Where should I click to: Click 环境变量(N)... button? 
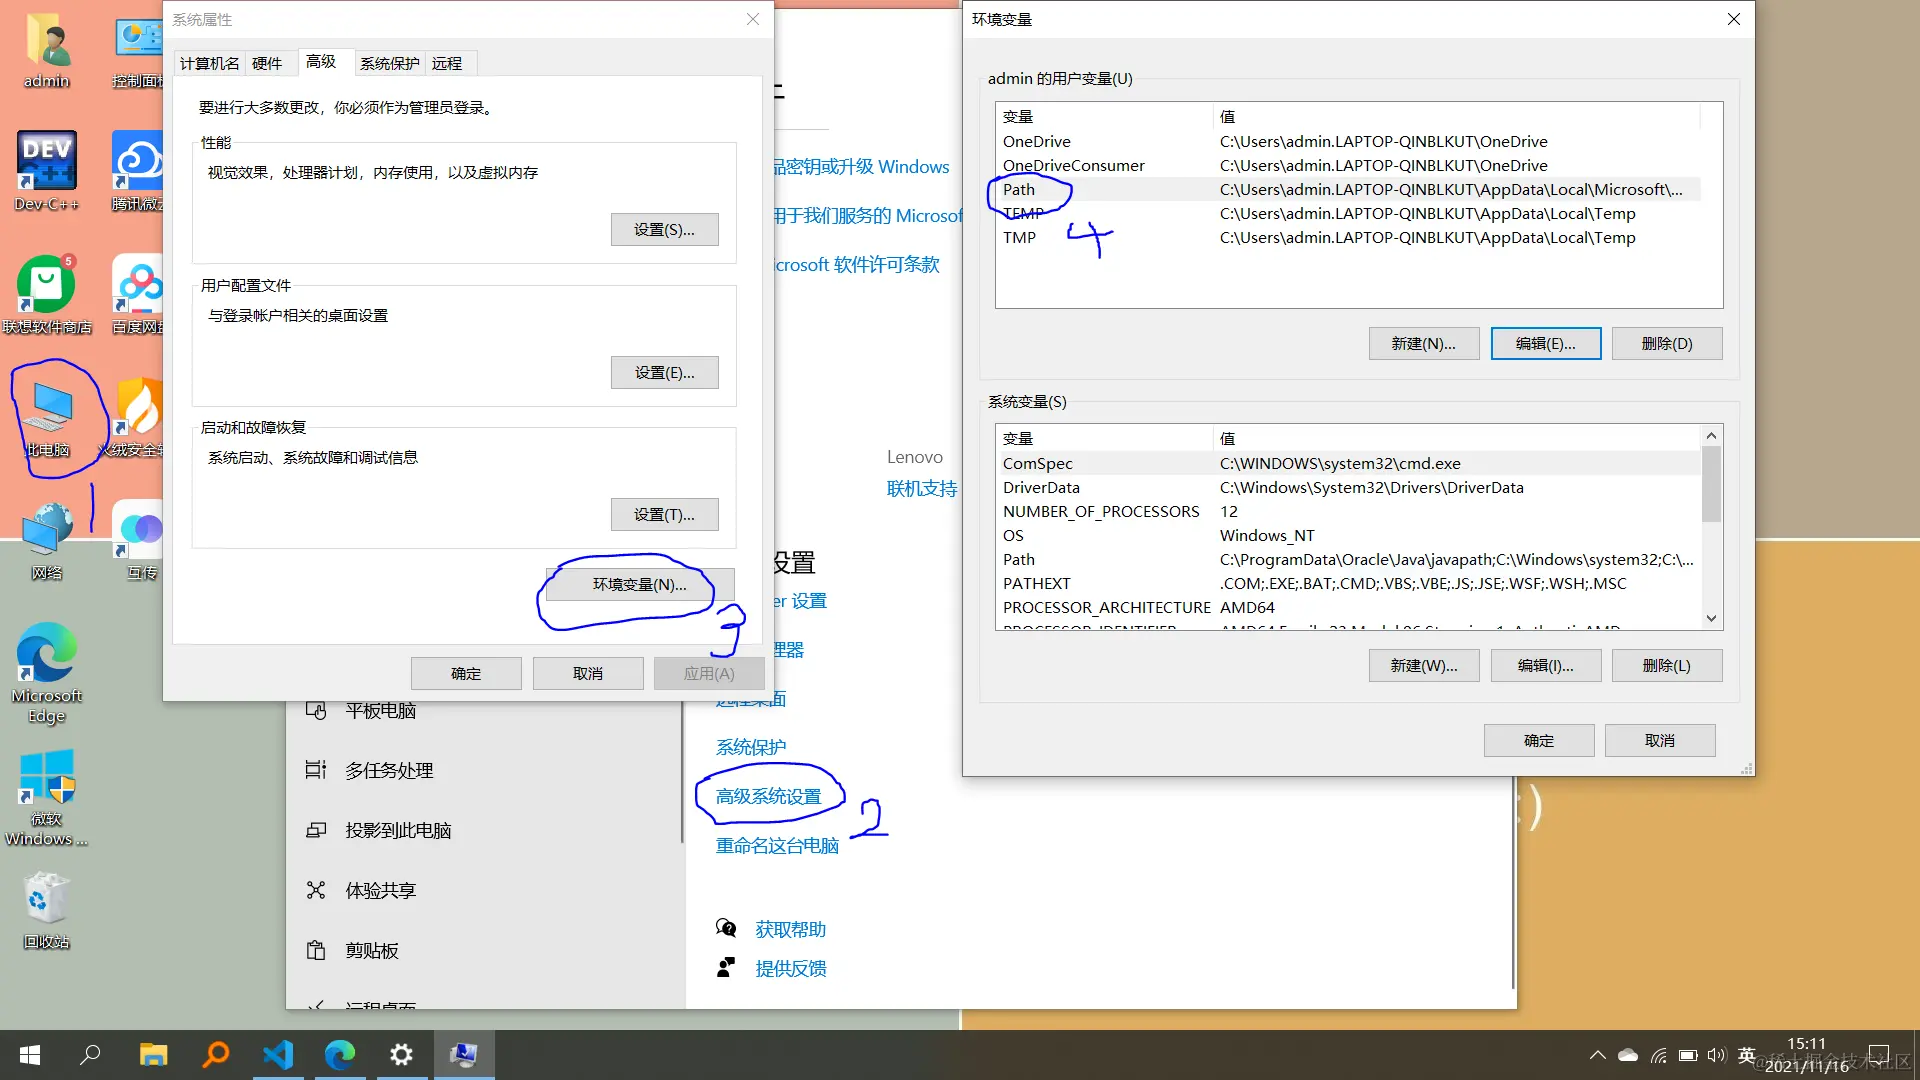(x=640, y=585)
